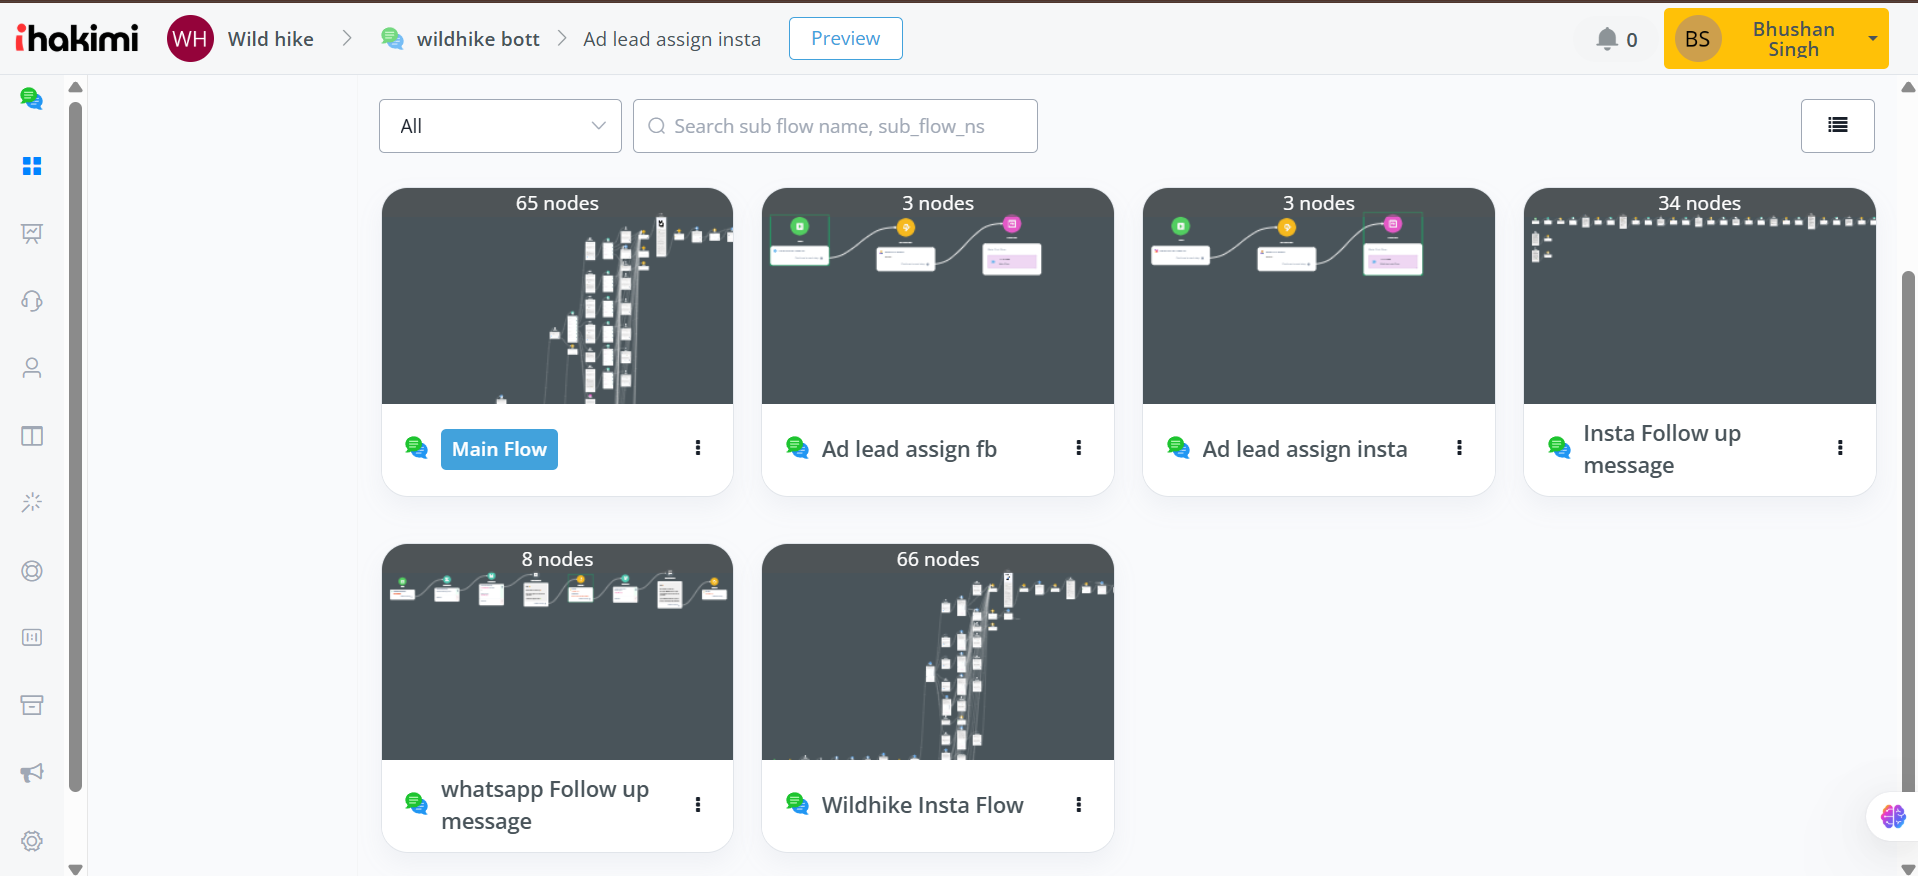1918x876 pixels.
Task: Open the counter panel icon in sidebar
Action: [x=32, y=638]
